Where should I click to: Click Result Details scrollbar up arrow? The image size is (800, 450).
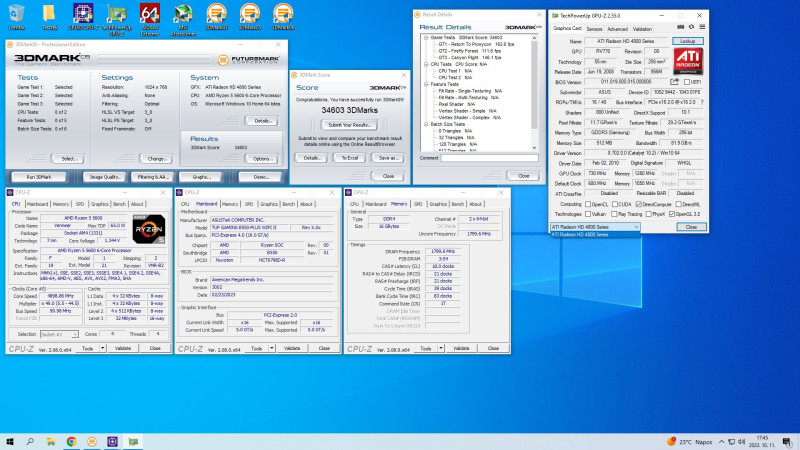(534, 38)
